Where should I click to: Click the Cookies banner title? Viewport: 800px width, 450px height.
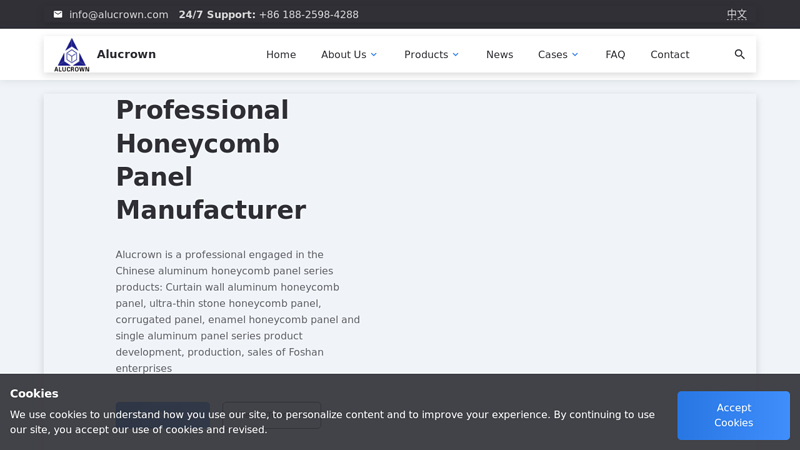point(34,393)
